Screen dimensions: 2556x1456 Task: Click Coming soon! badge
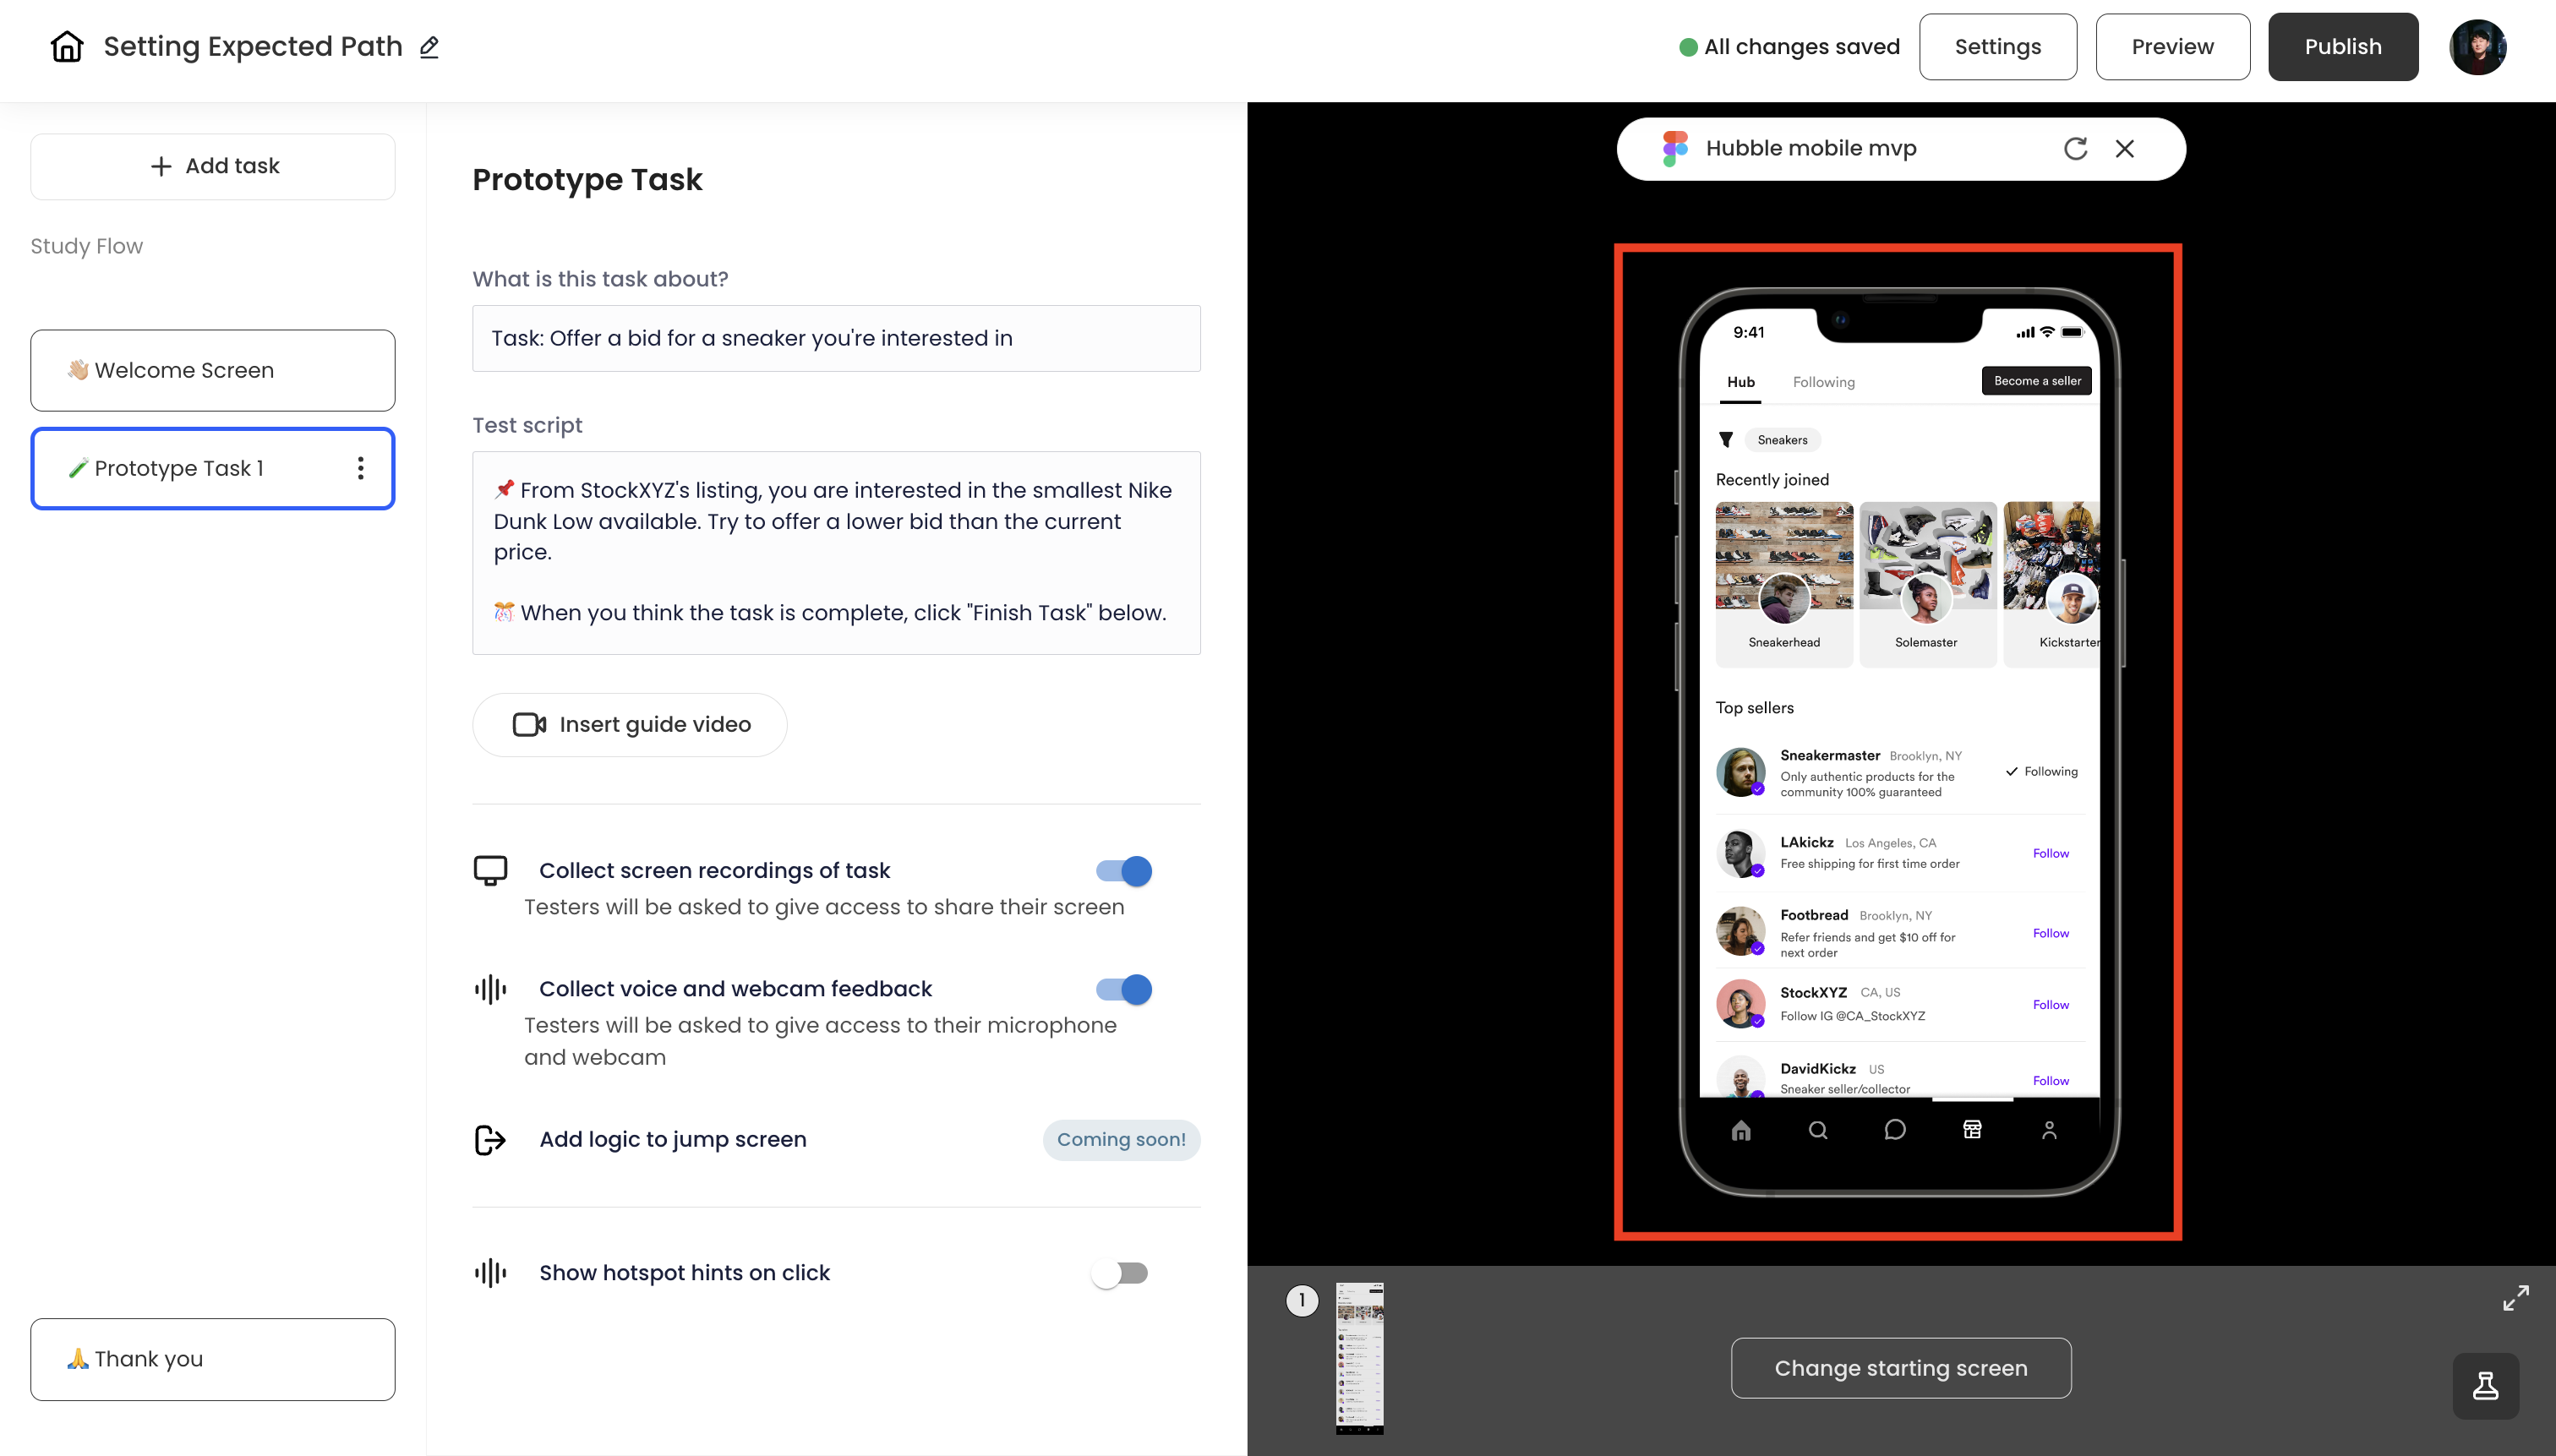point(1121,1140)
